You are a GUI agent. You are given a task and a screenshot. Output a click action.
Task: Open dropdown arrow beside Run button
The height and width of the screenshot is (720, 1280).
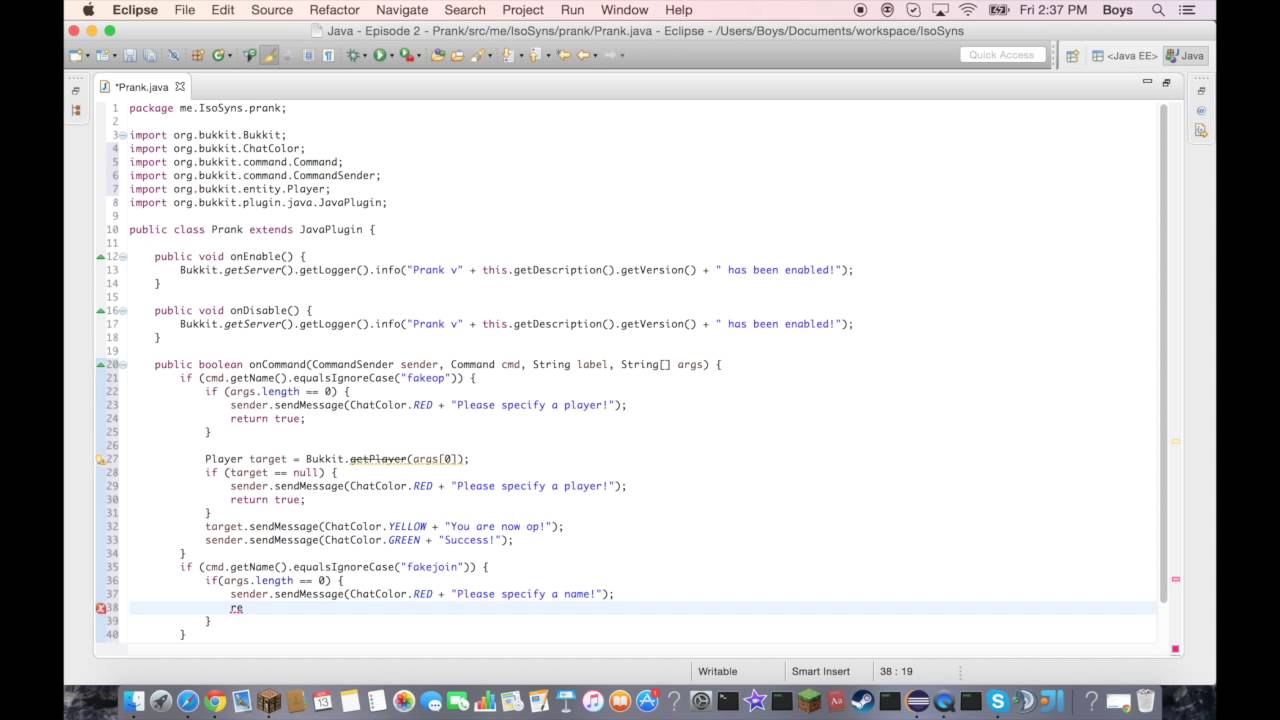point(392,56)
